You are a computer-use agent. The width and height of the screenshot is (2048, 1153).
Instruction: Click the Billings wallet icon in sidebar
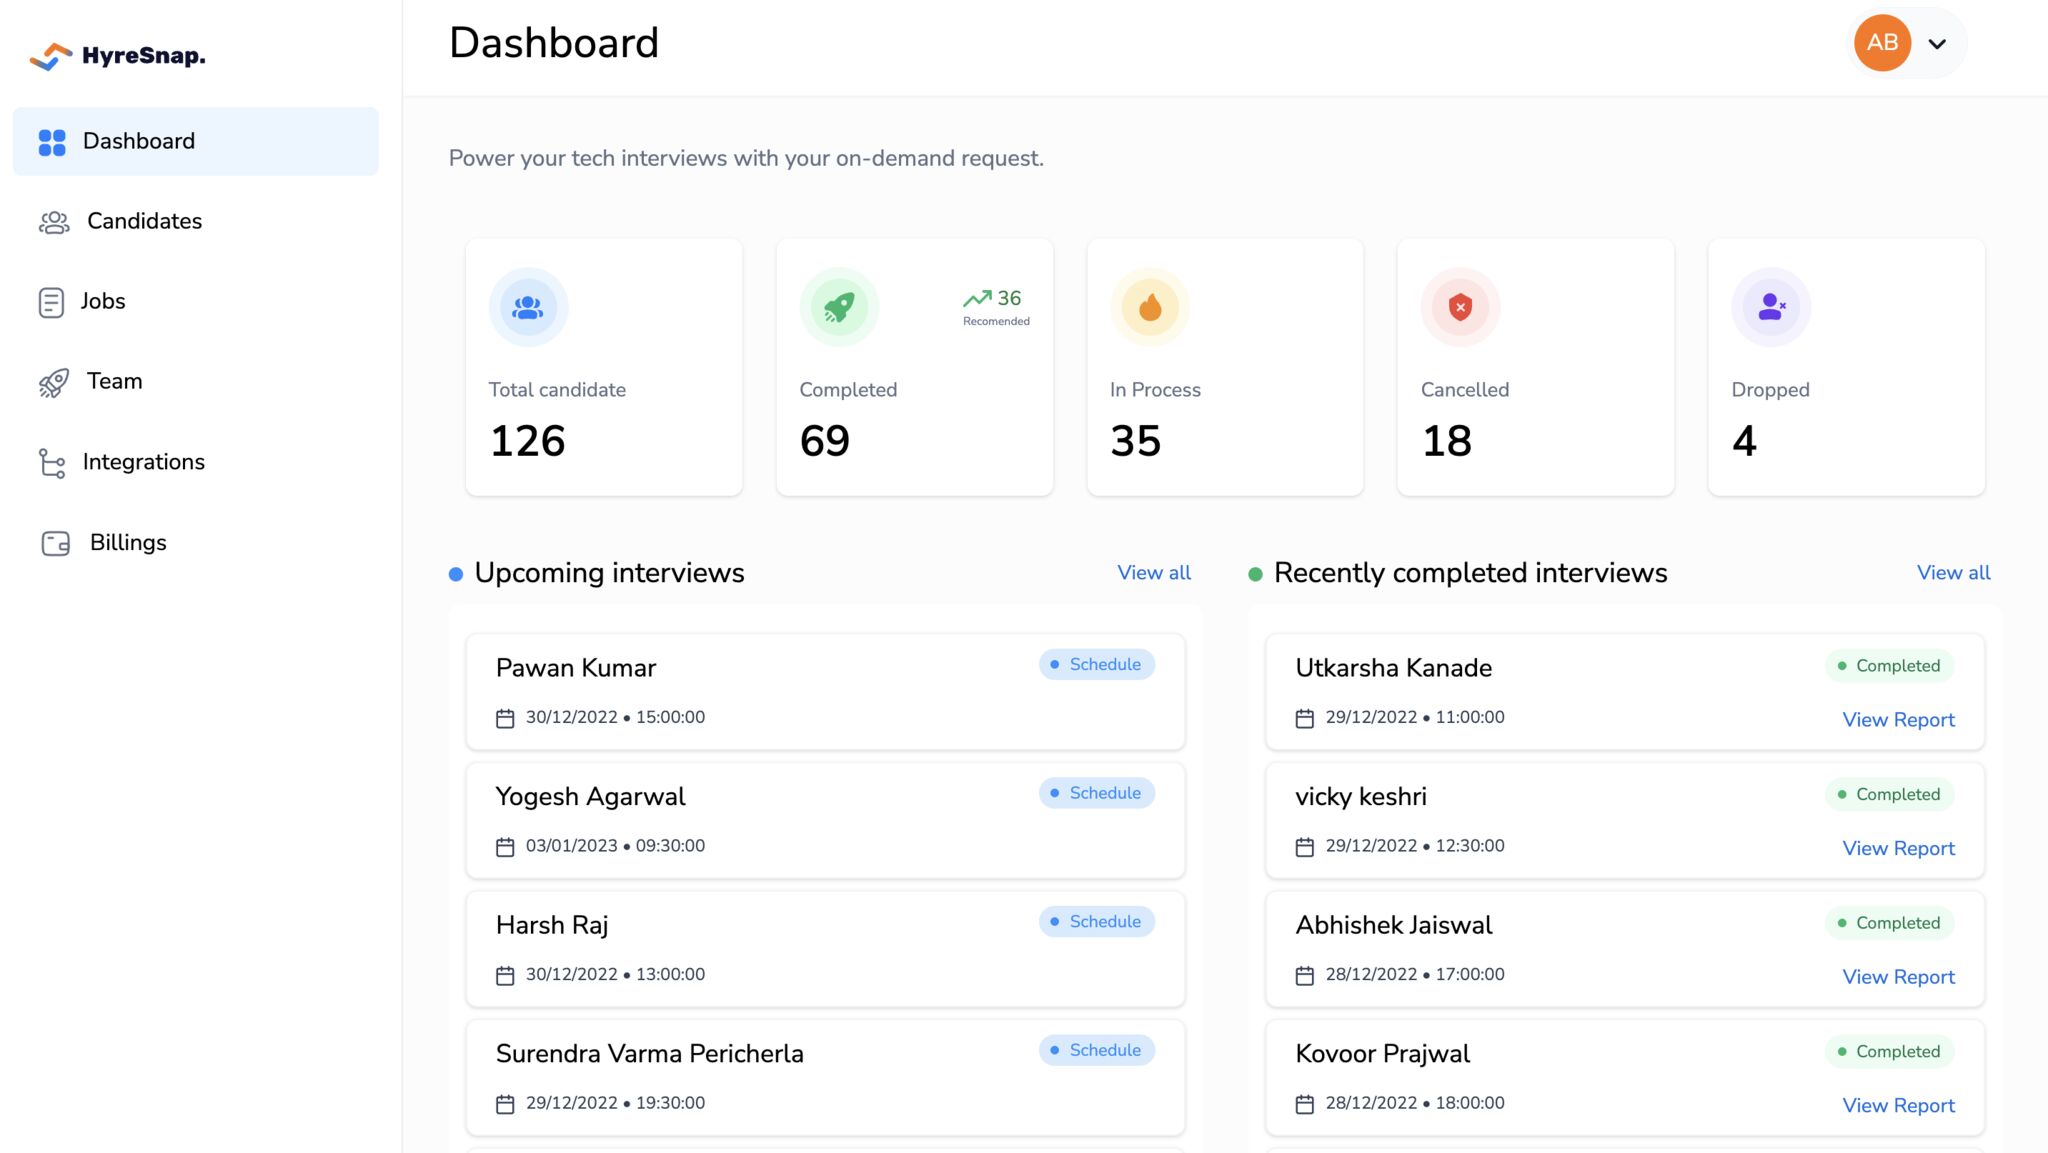tap(55, 543)
